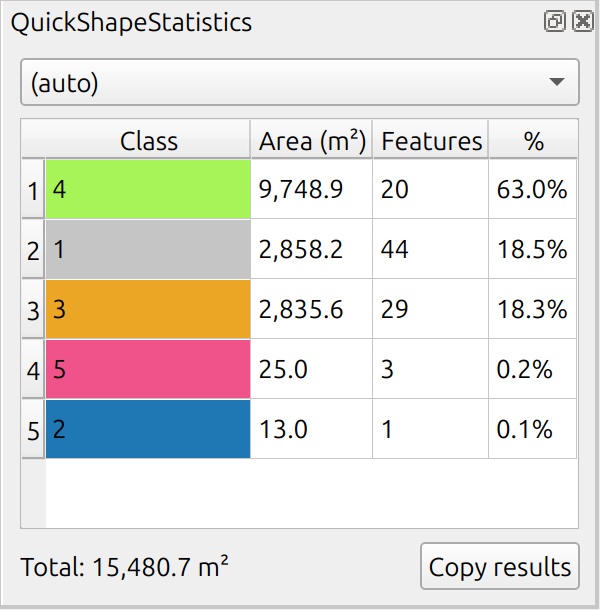The width and height of the screenshot is (600, 610).
Task: Open the (auto) field dropdown
Action: [300, 82]
